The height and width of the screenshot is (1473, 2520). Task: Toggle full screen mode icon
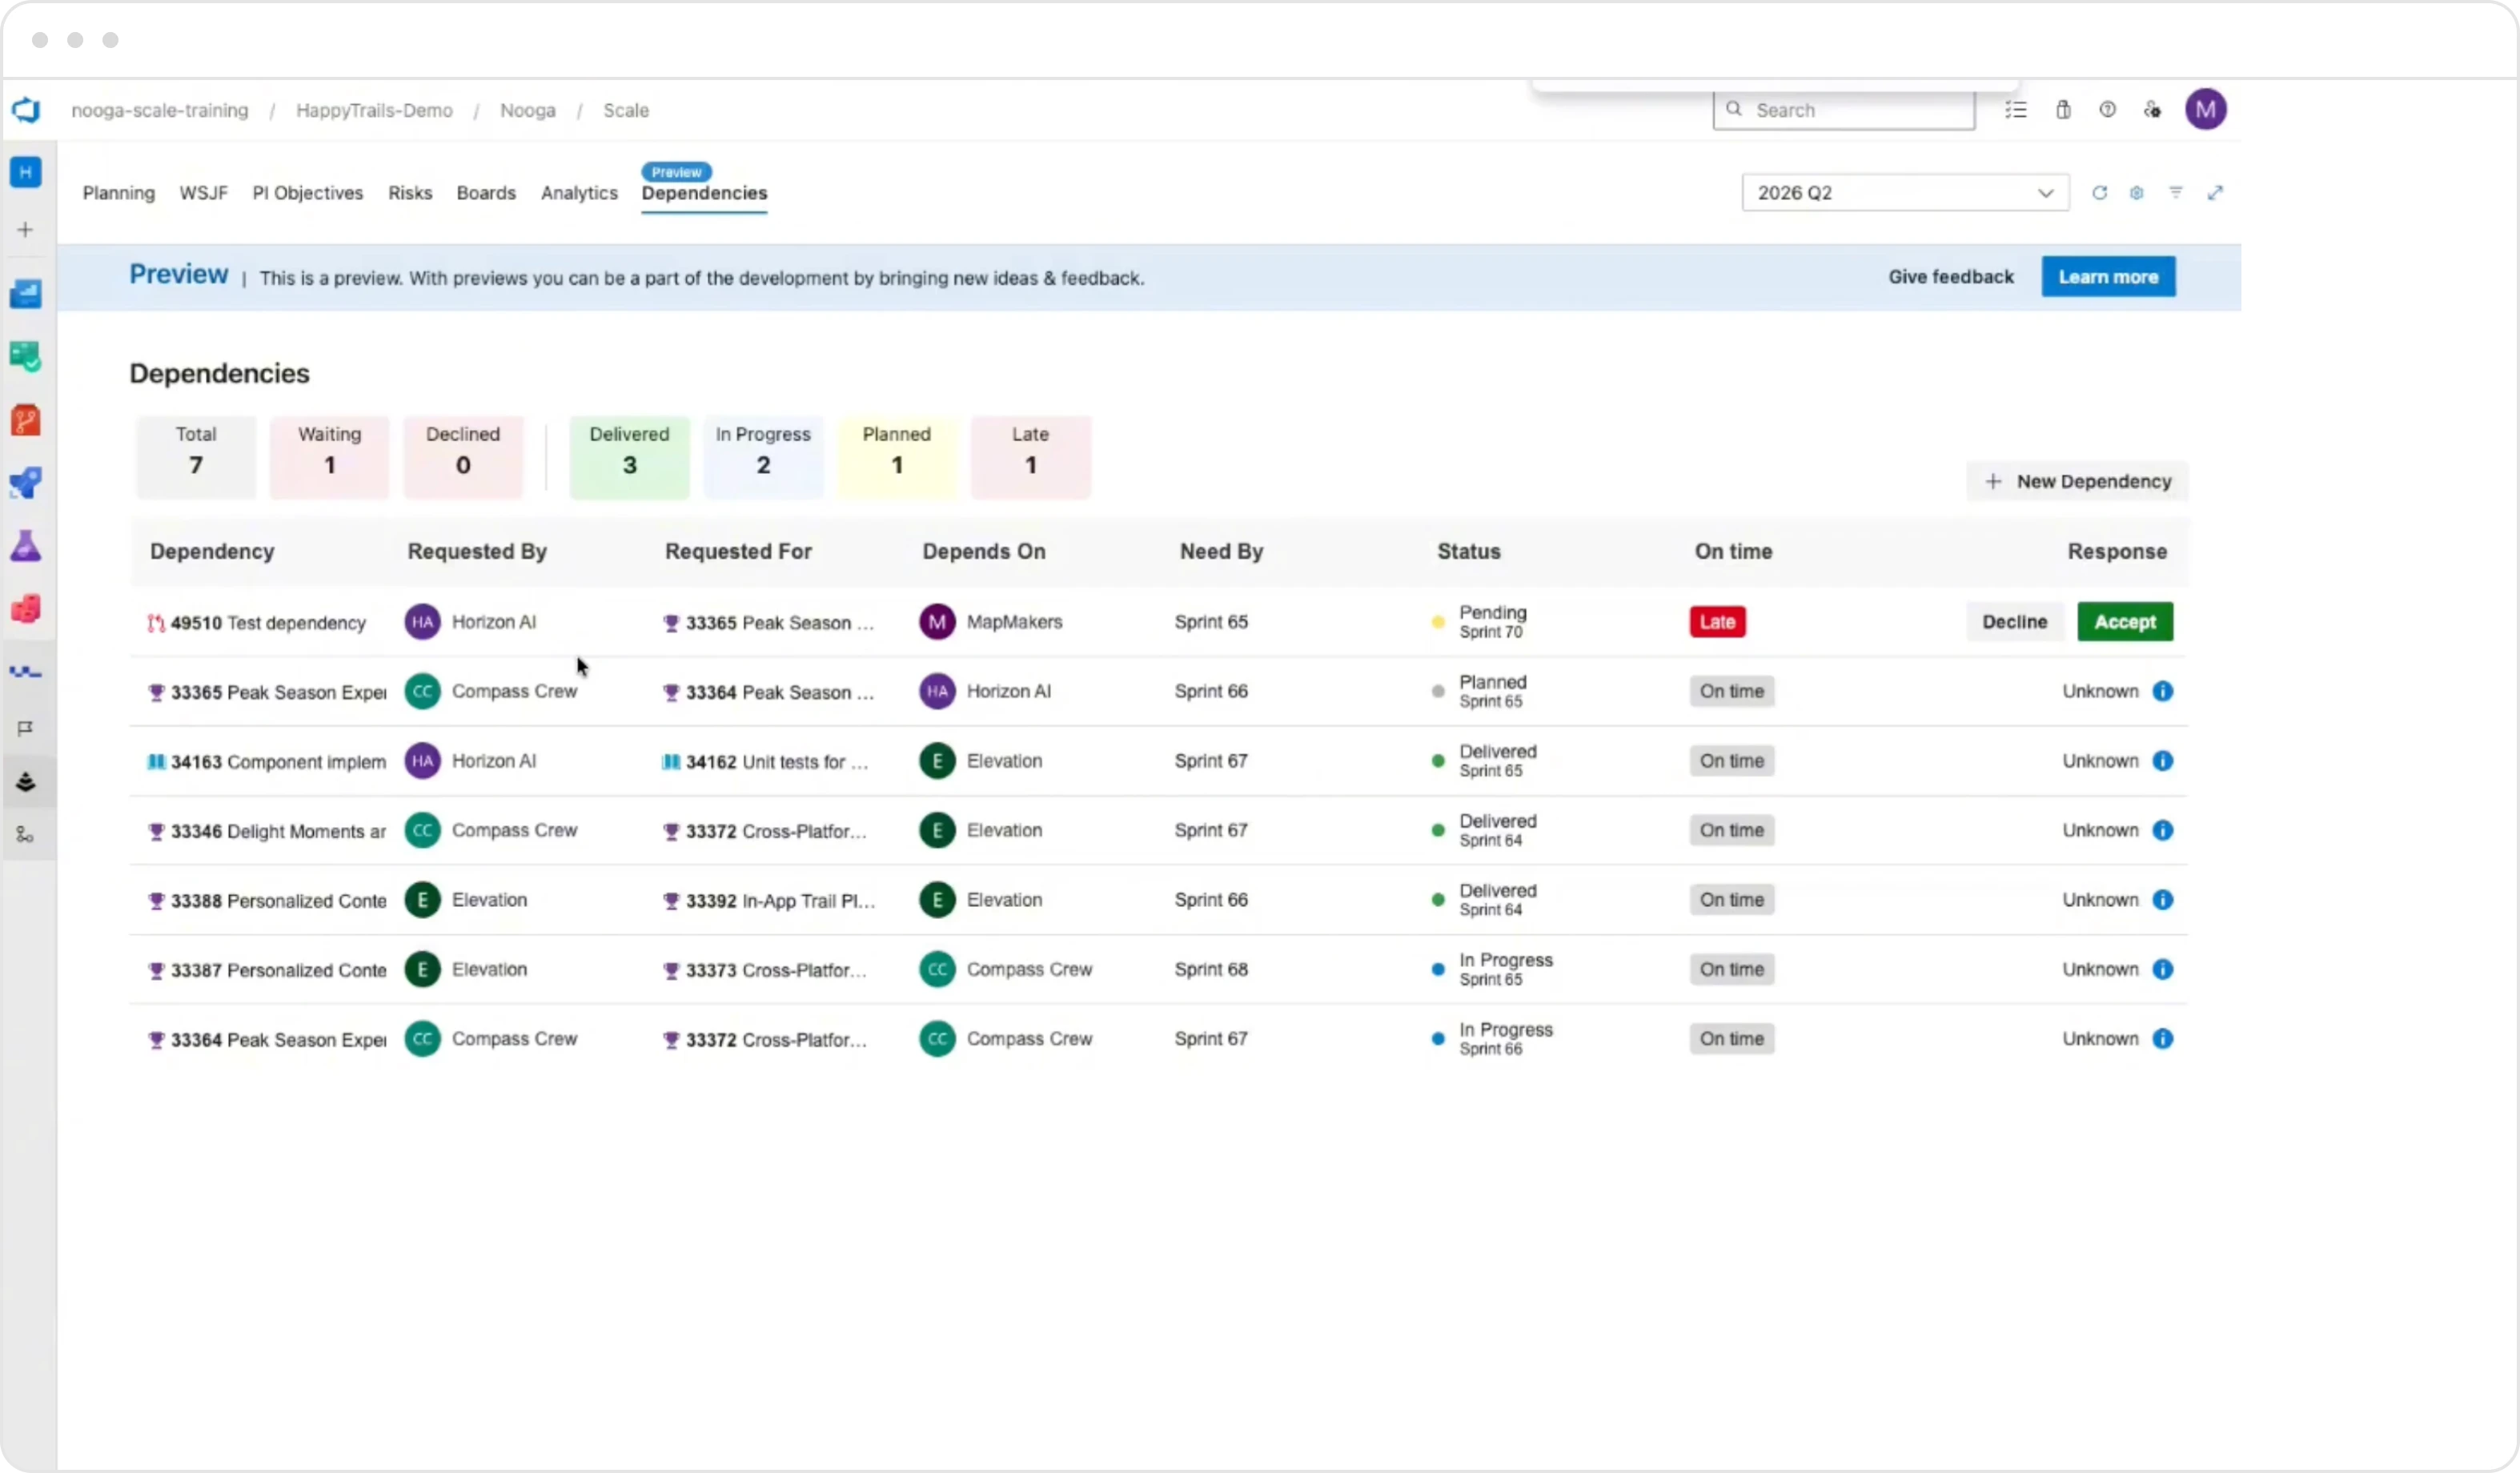click(x=2215, y=193)
